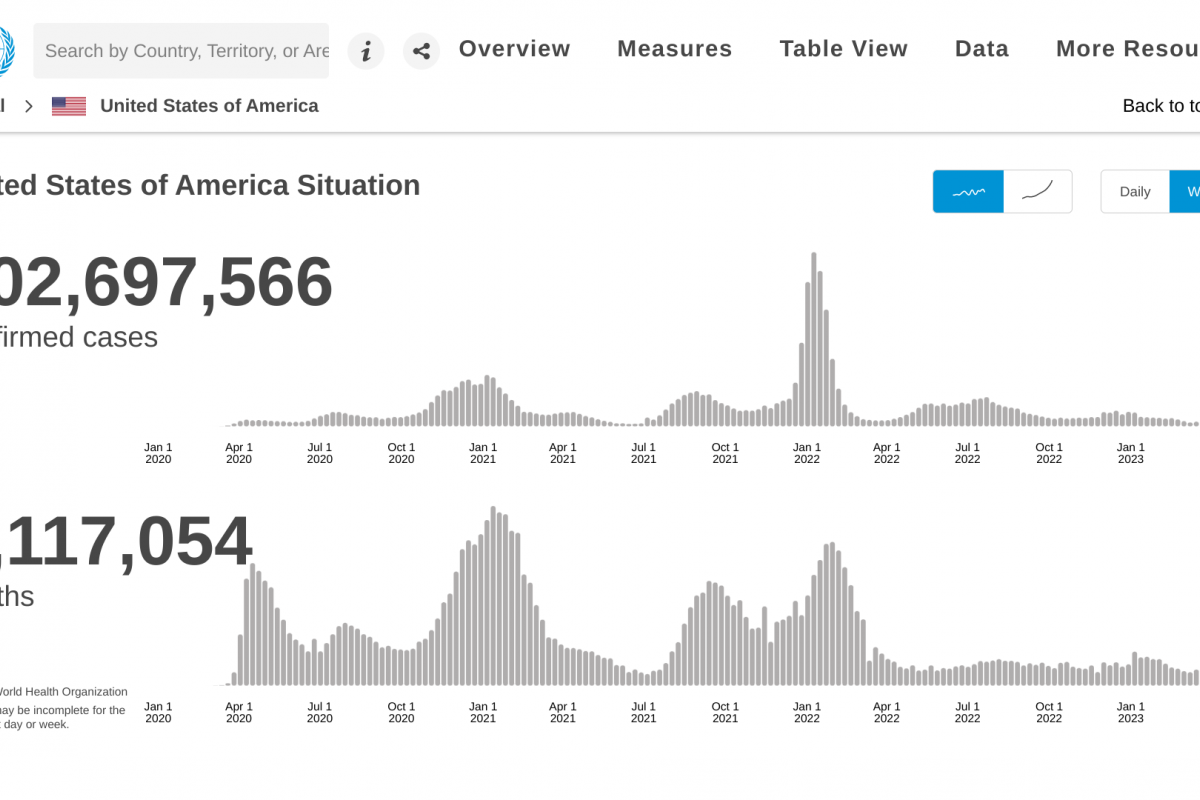Go to Table View tab
The image size is (1200, 800).
(x=843, y=49)
